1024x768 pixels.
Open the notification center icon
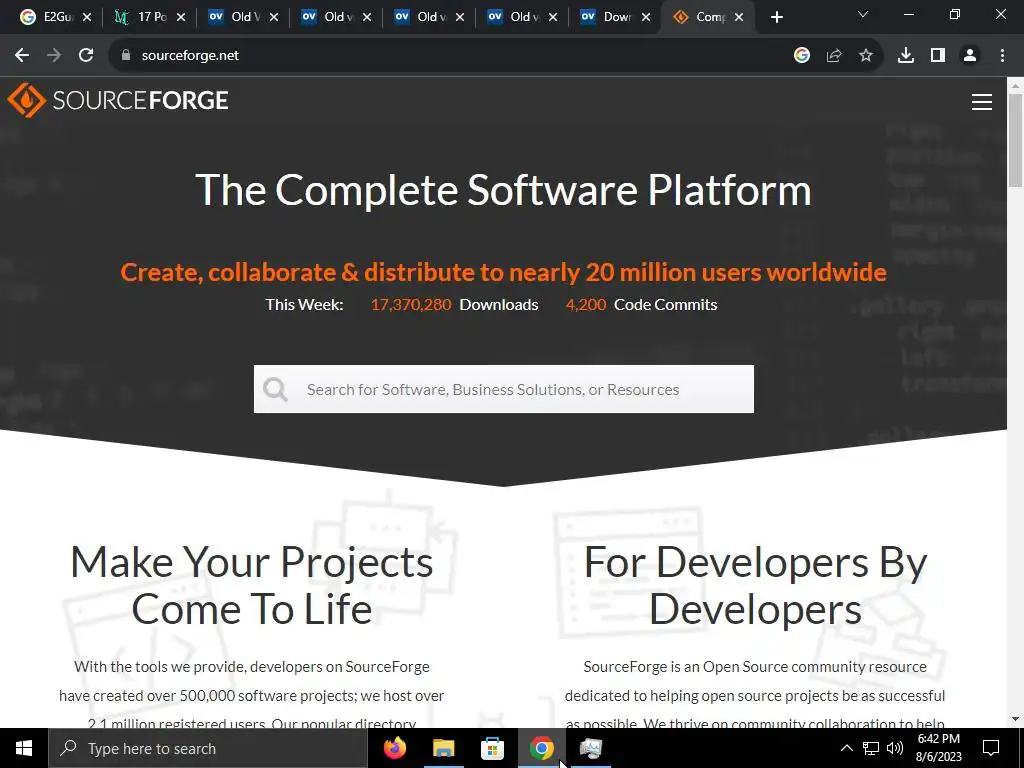pos(991,748)
